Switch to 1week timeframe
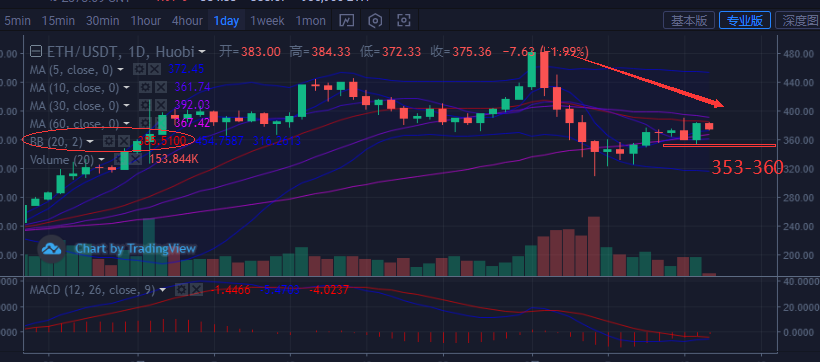Screen dimensions: 820x362 pyautogui.click(x=267, y=21)
